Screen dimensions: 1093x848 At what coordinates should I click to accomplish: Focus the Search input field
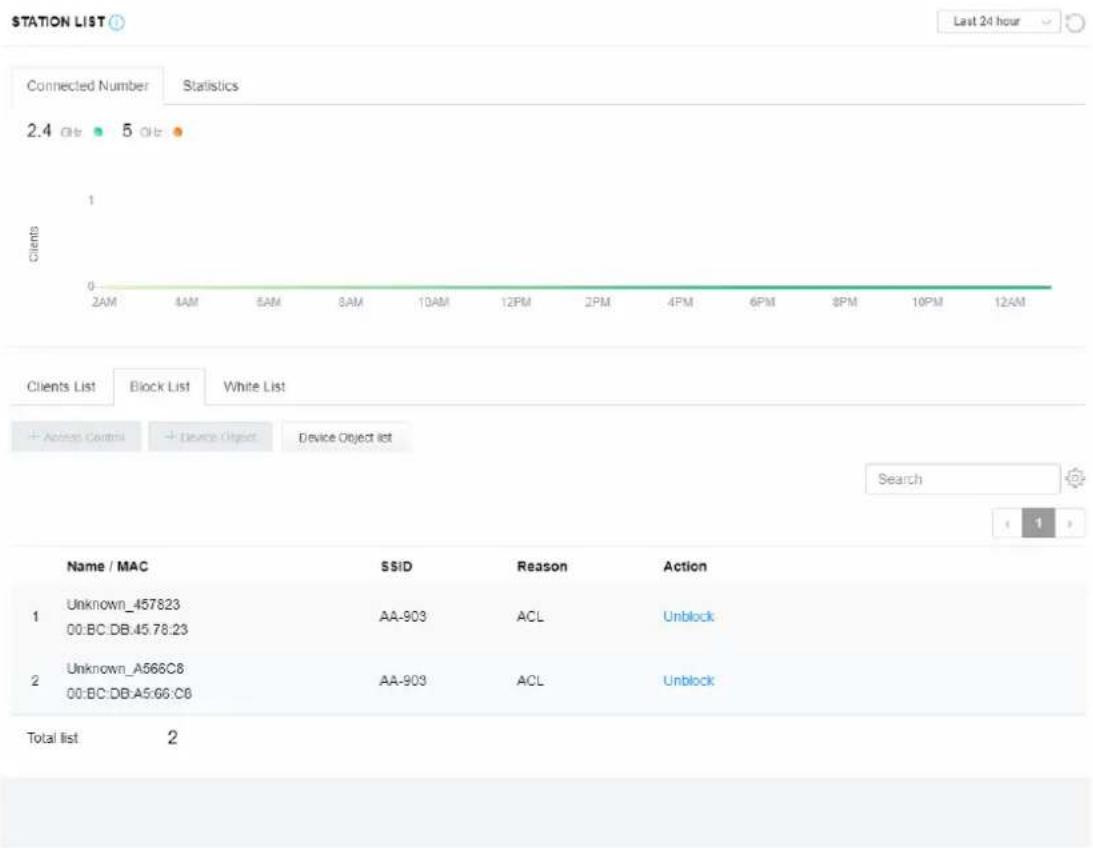(x=962, y=479)
